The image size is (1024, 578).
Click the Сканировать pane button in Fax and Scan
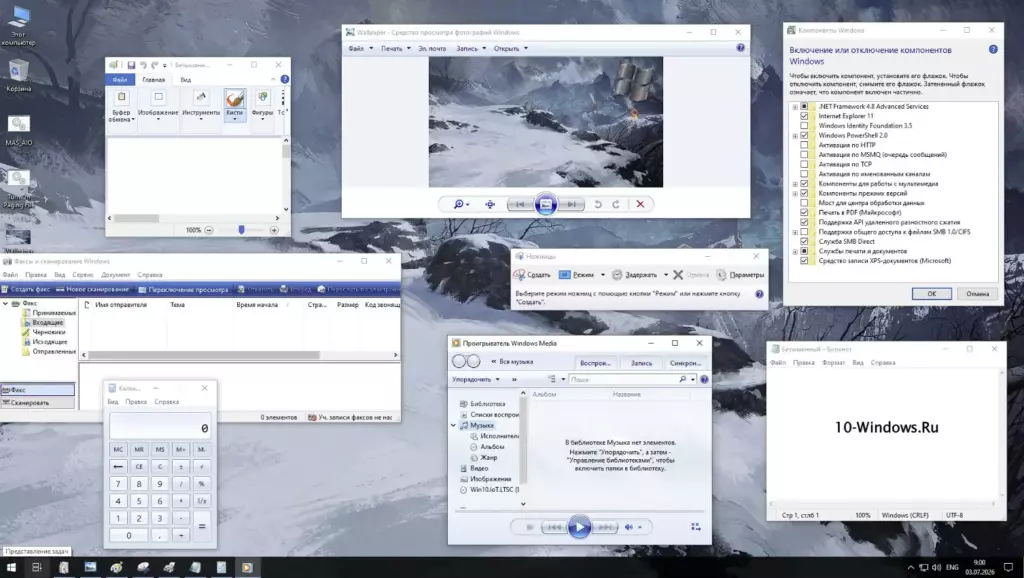[x=38, y=402]
